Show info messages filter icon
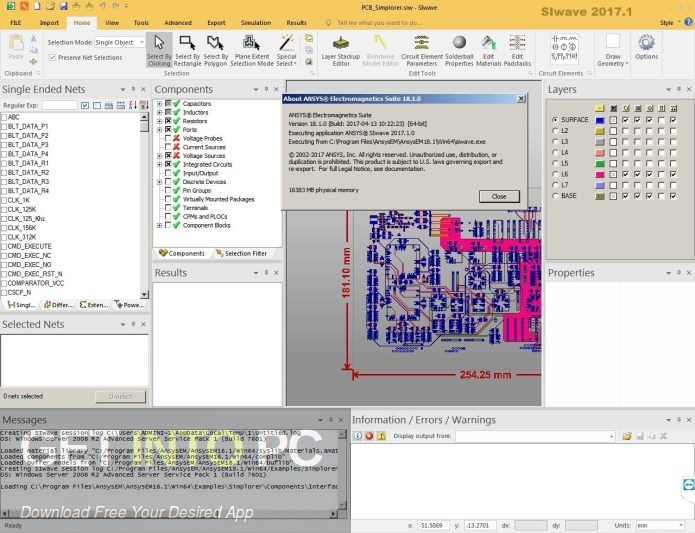The height and width of the screenshot is (533, 695). [357, 436]
